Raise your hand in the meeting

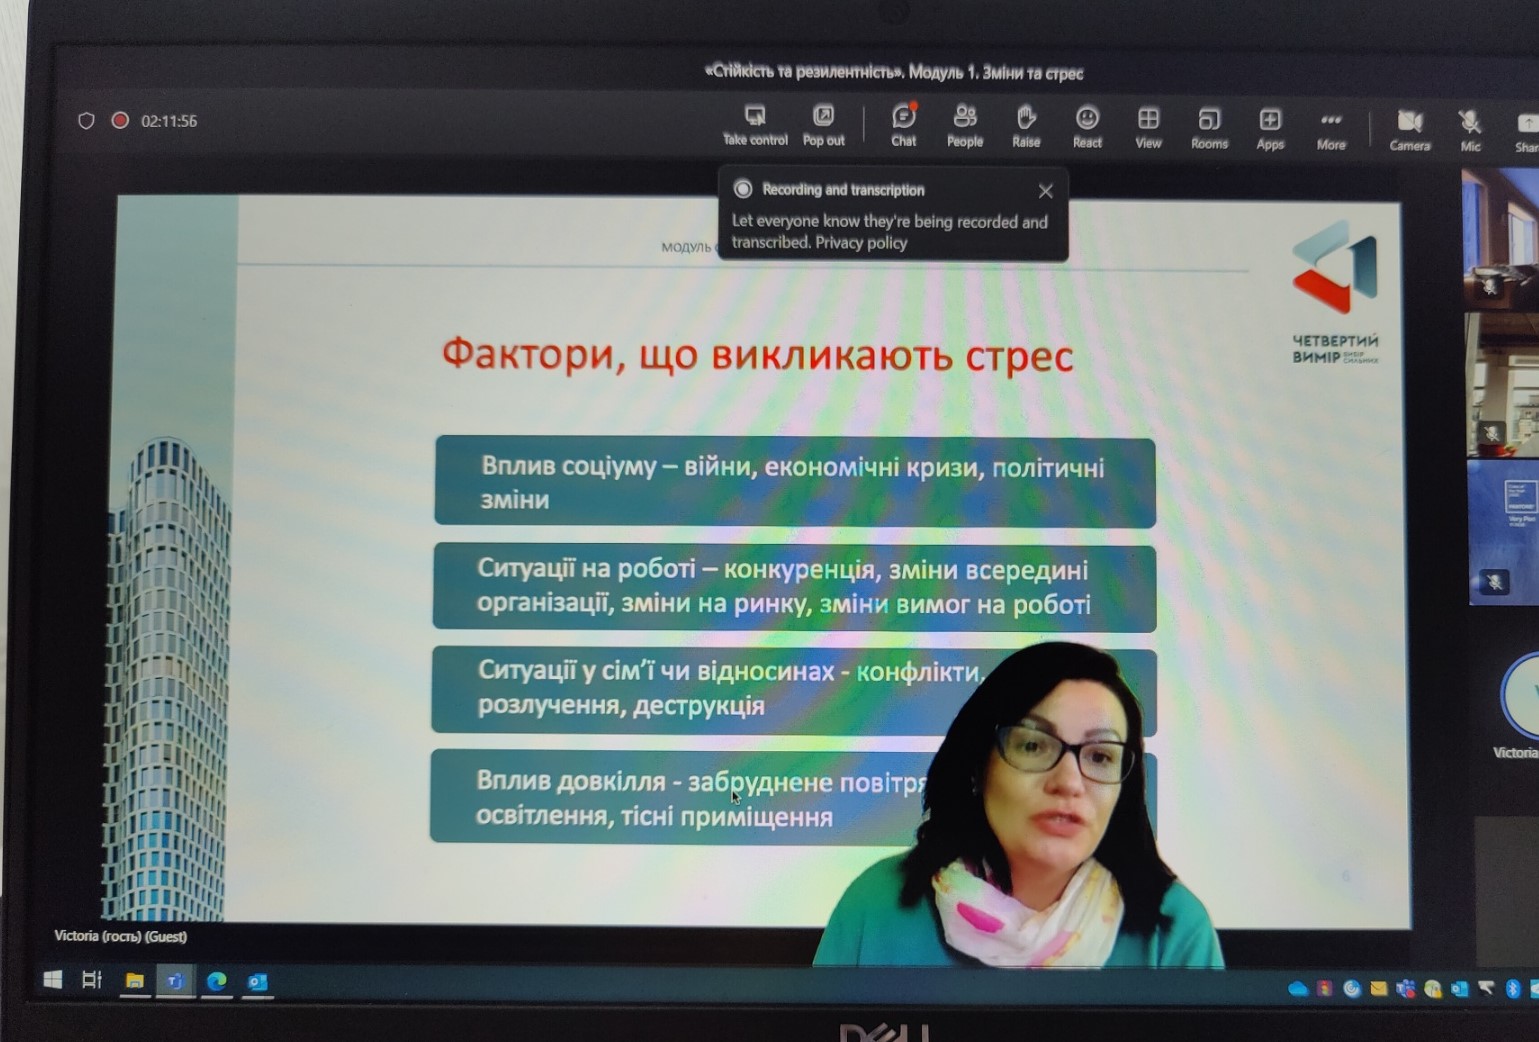(1026, 125)
